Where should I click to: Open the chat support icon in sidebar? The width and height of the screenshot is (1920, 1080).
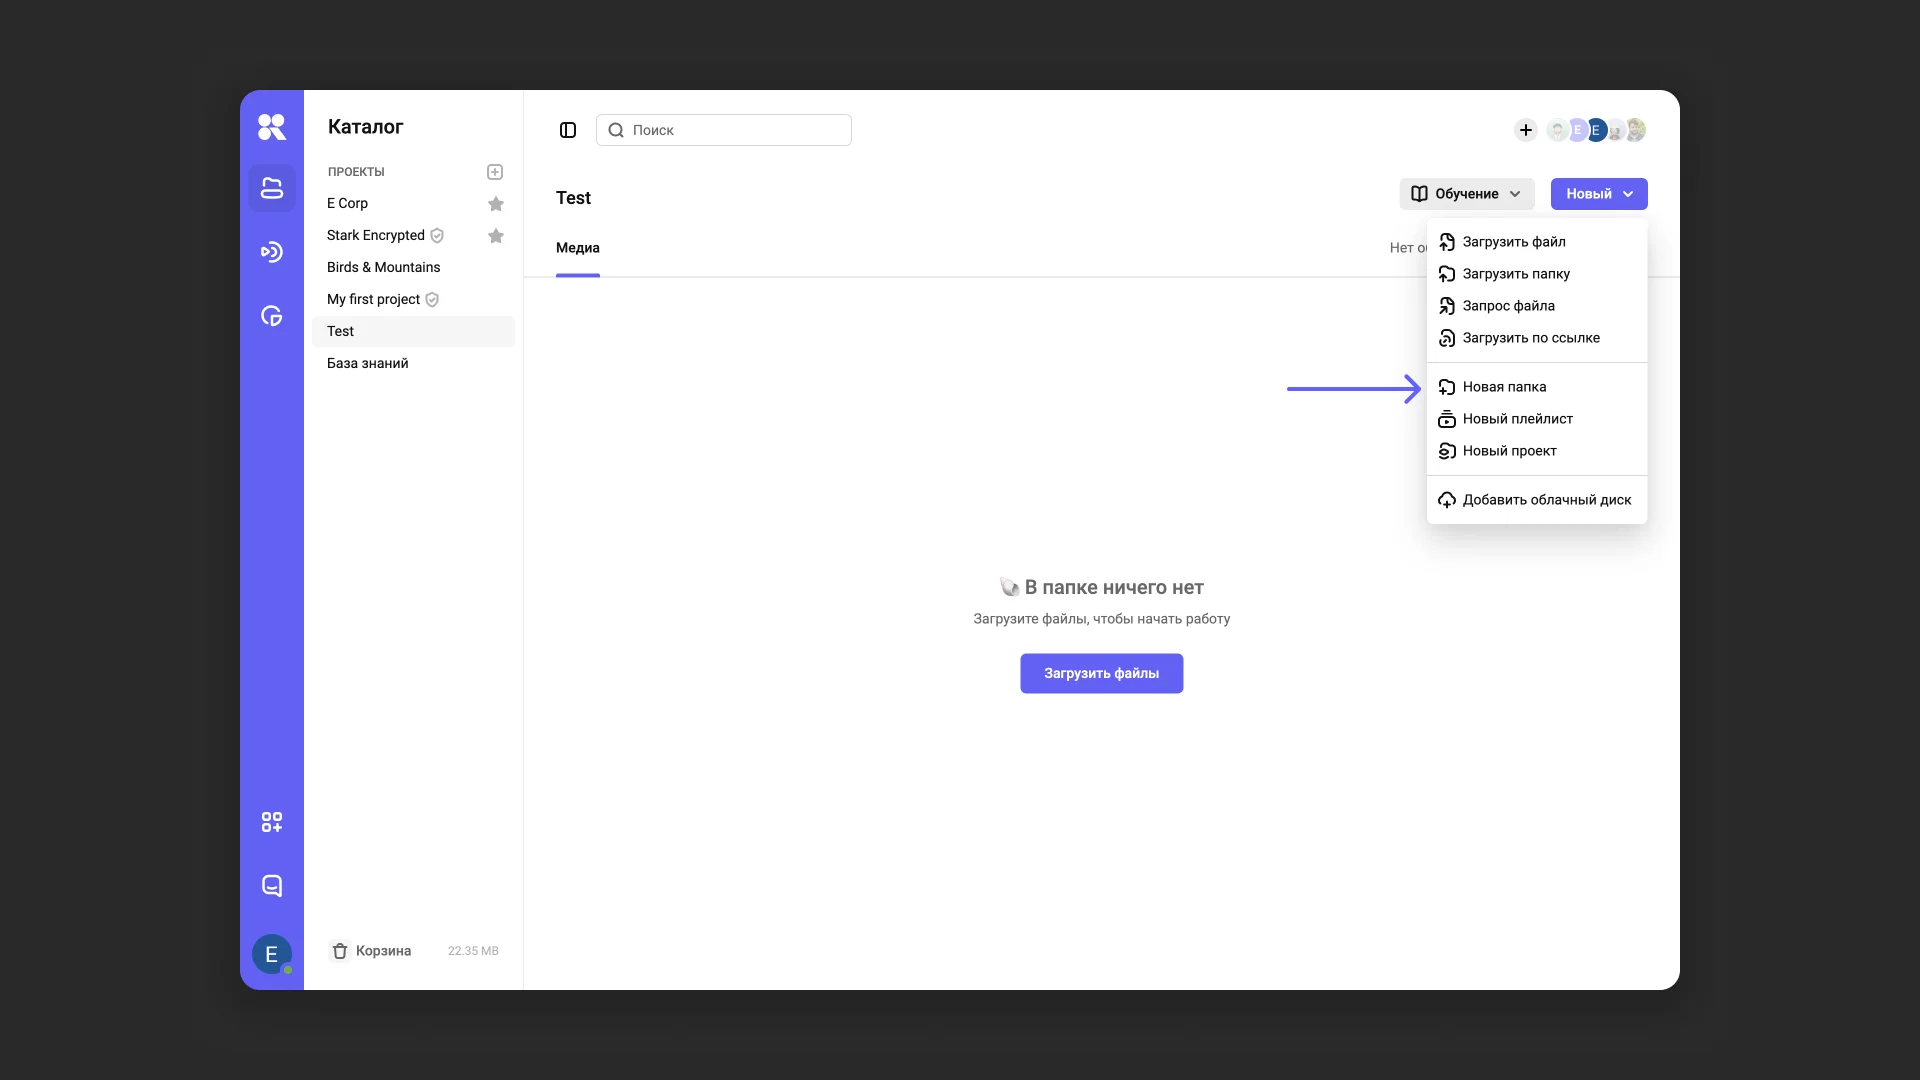271,886
